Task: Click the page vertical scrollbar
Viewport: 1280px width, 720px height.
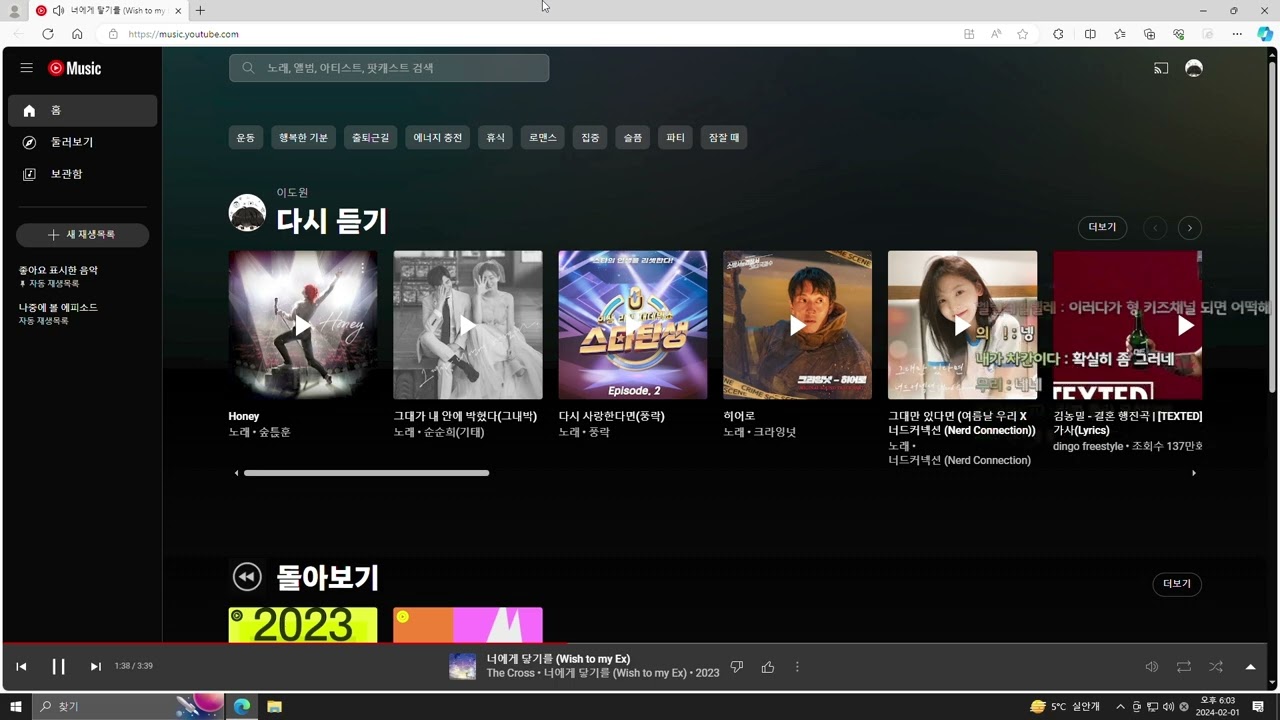Action: click(1272, 225)
